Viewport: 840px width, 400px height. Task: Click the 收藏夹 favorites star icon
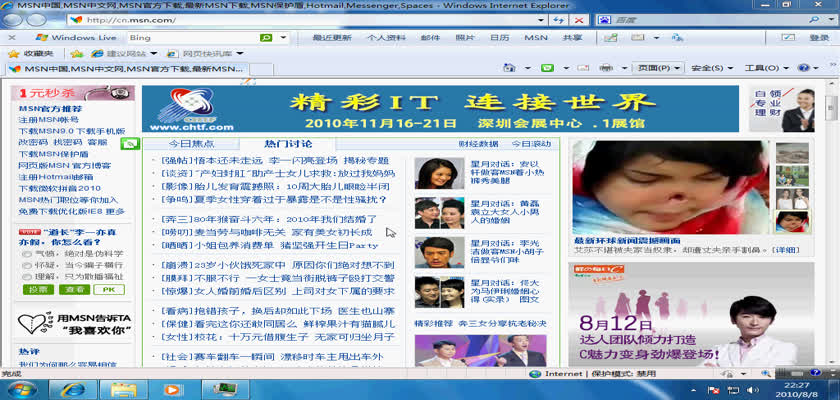[x=13, y=54]
